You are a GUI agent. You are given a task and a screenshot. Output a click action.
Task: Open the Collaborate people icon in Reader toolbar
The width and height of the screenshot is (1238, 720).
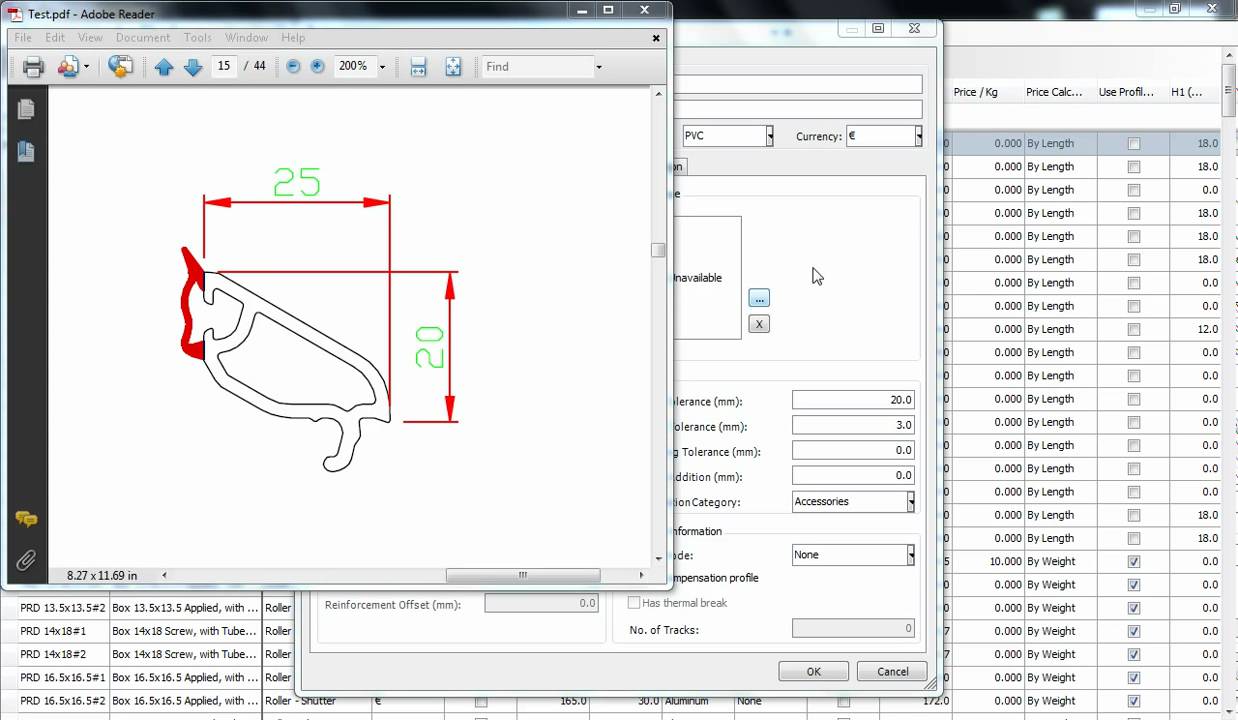point(68,67)
